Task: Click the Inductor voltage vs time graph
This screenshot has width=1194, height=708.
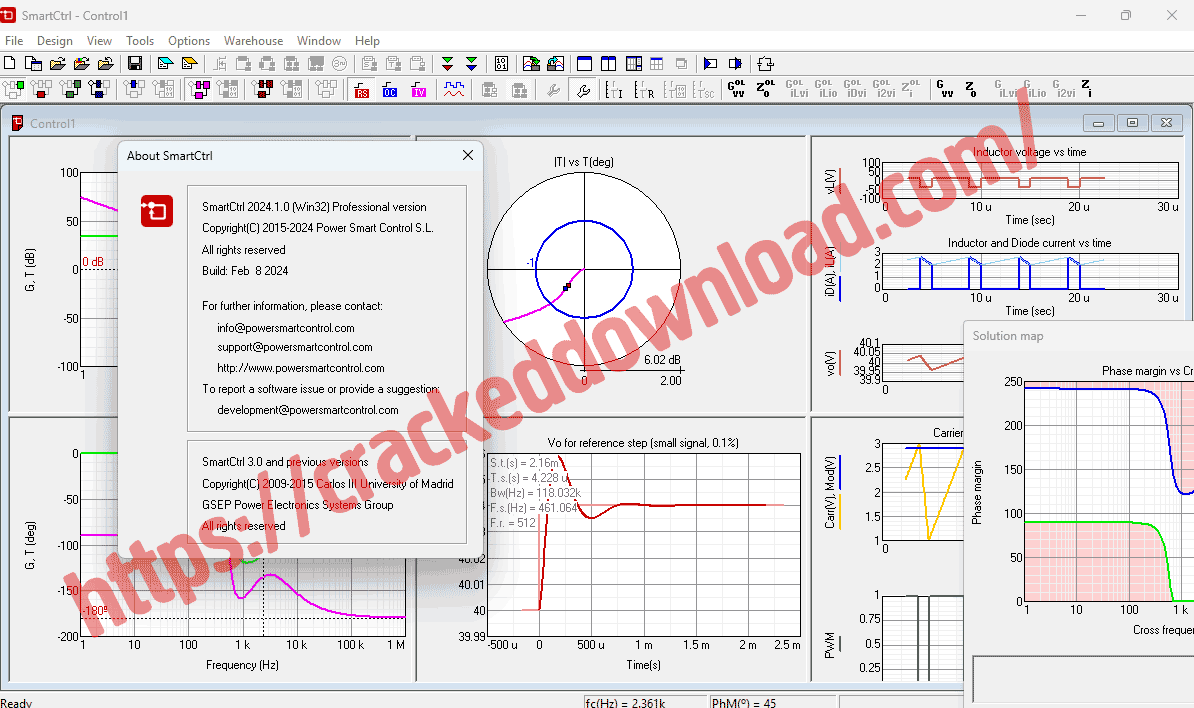Action: point(1031,182)
